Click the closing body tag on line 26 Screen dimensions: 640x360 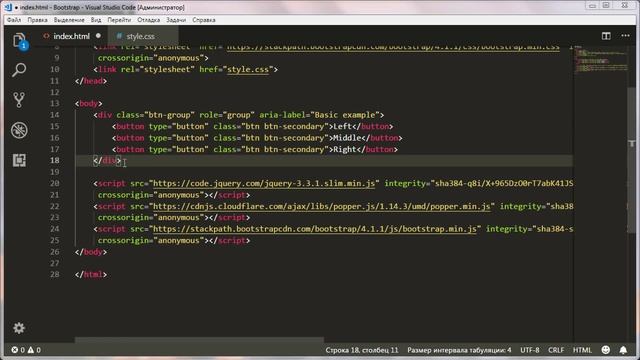[x=91, y=252]
